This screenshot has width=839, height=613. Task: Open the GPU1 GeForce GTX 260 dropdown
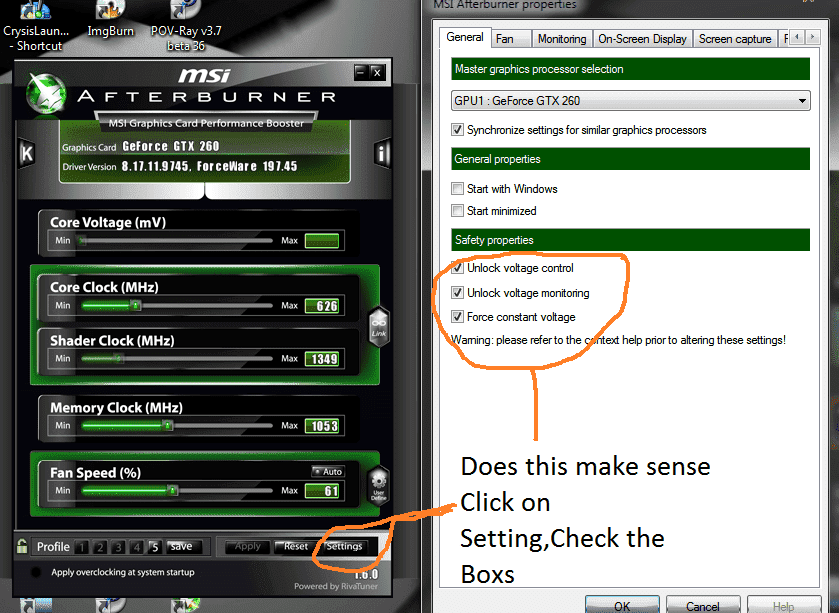pyautogui.click(x=630, y=101)
